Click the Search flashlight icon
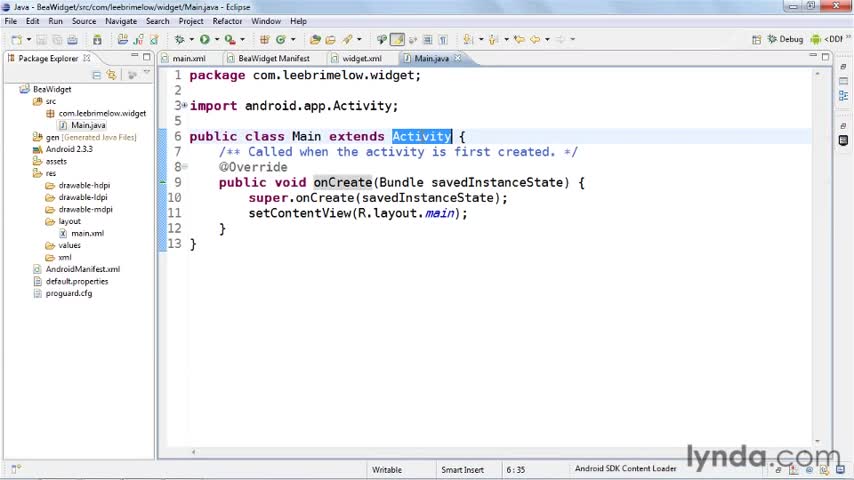Screen dimensions: 854x480 [x=347, y=40]
